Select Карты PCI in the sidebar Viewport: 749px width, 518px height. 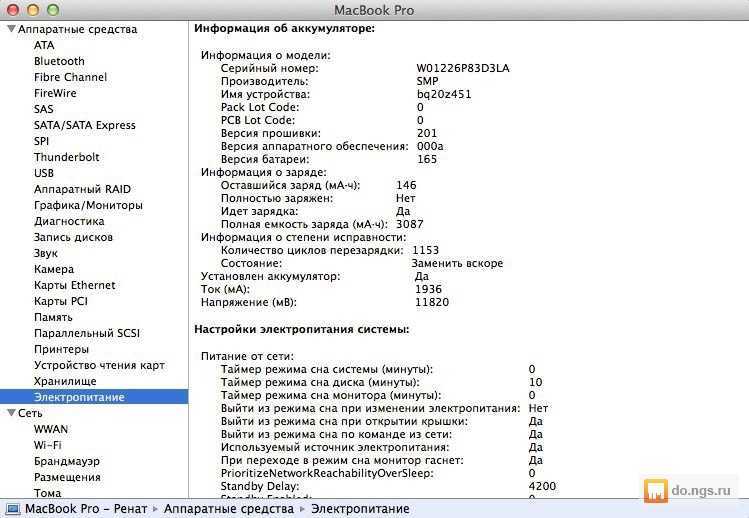[x=61, y=302]
